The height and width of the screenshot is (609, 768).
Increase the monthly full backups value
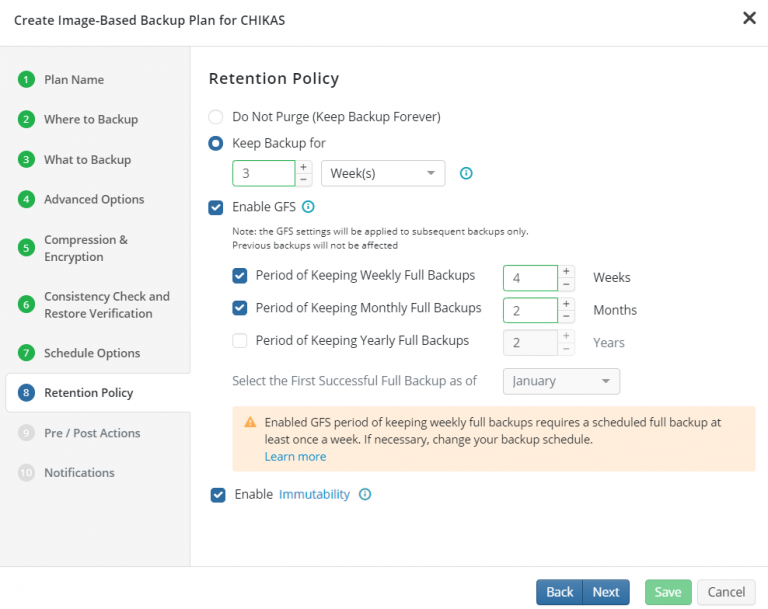point(566,303)
